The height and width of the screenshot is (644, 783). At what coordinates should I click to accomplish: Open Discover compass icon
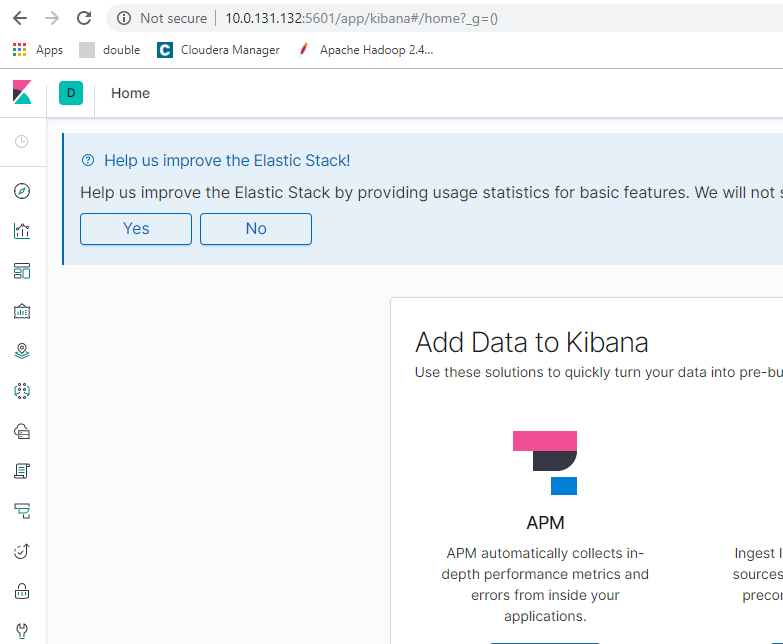coord(22,191)
